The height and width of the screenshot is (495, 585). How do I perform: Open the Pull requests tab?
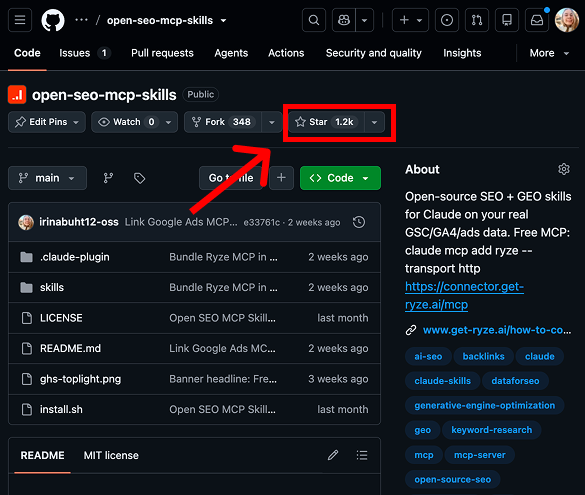click(x=162, y=53)
